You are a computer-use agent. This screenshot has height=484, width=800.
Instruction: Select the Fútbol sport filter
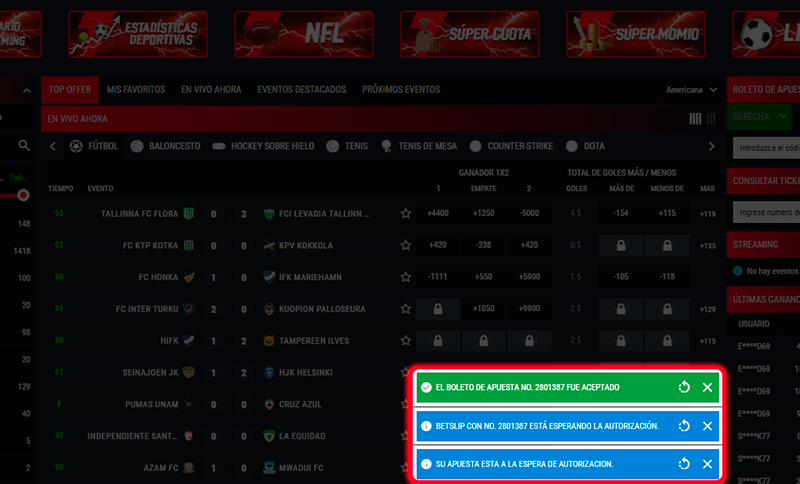tap(94, 146)
